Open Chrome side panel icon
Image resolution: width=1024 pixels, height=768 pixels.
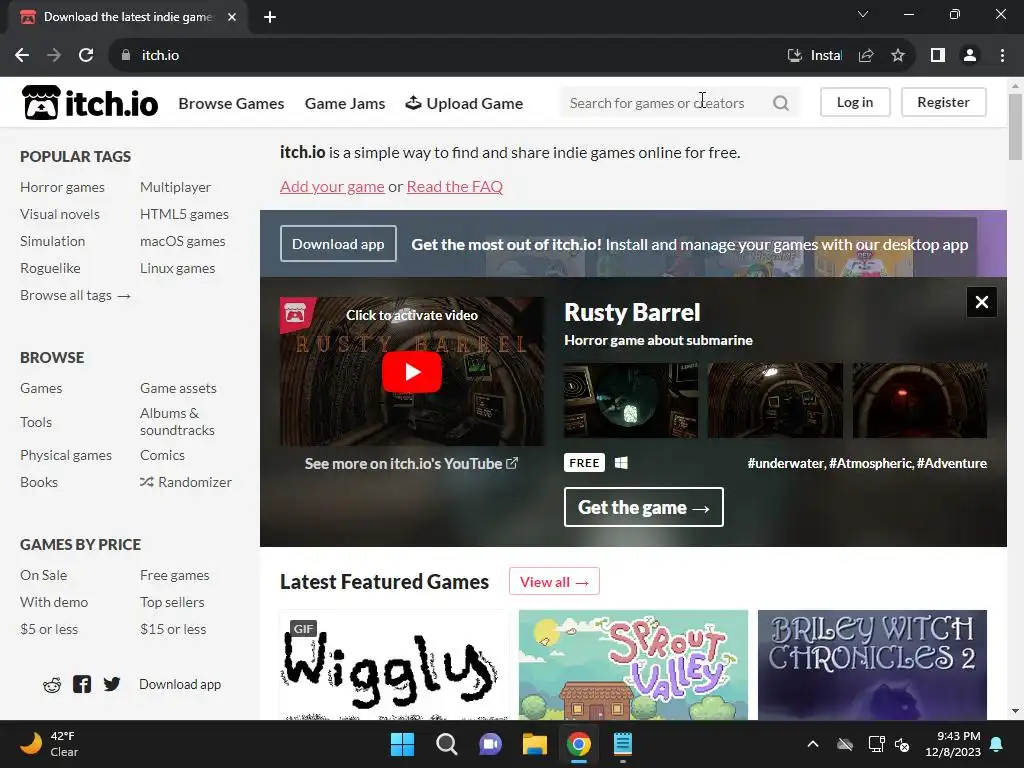[x=938, y=56]
